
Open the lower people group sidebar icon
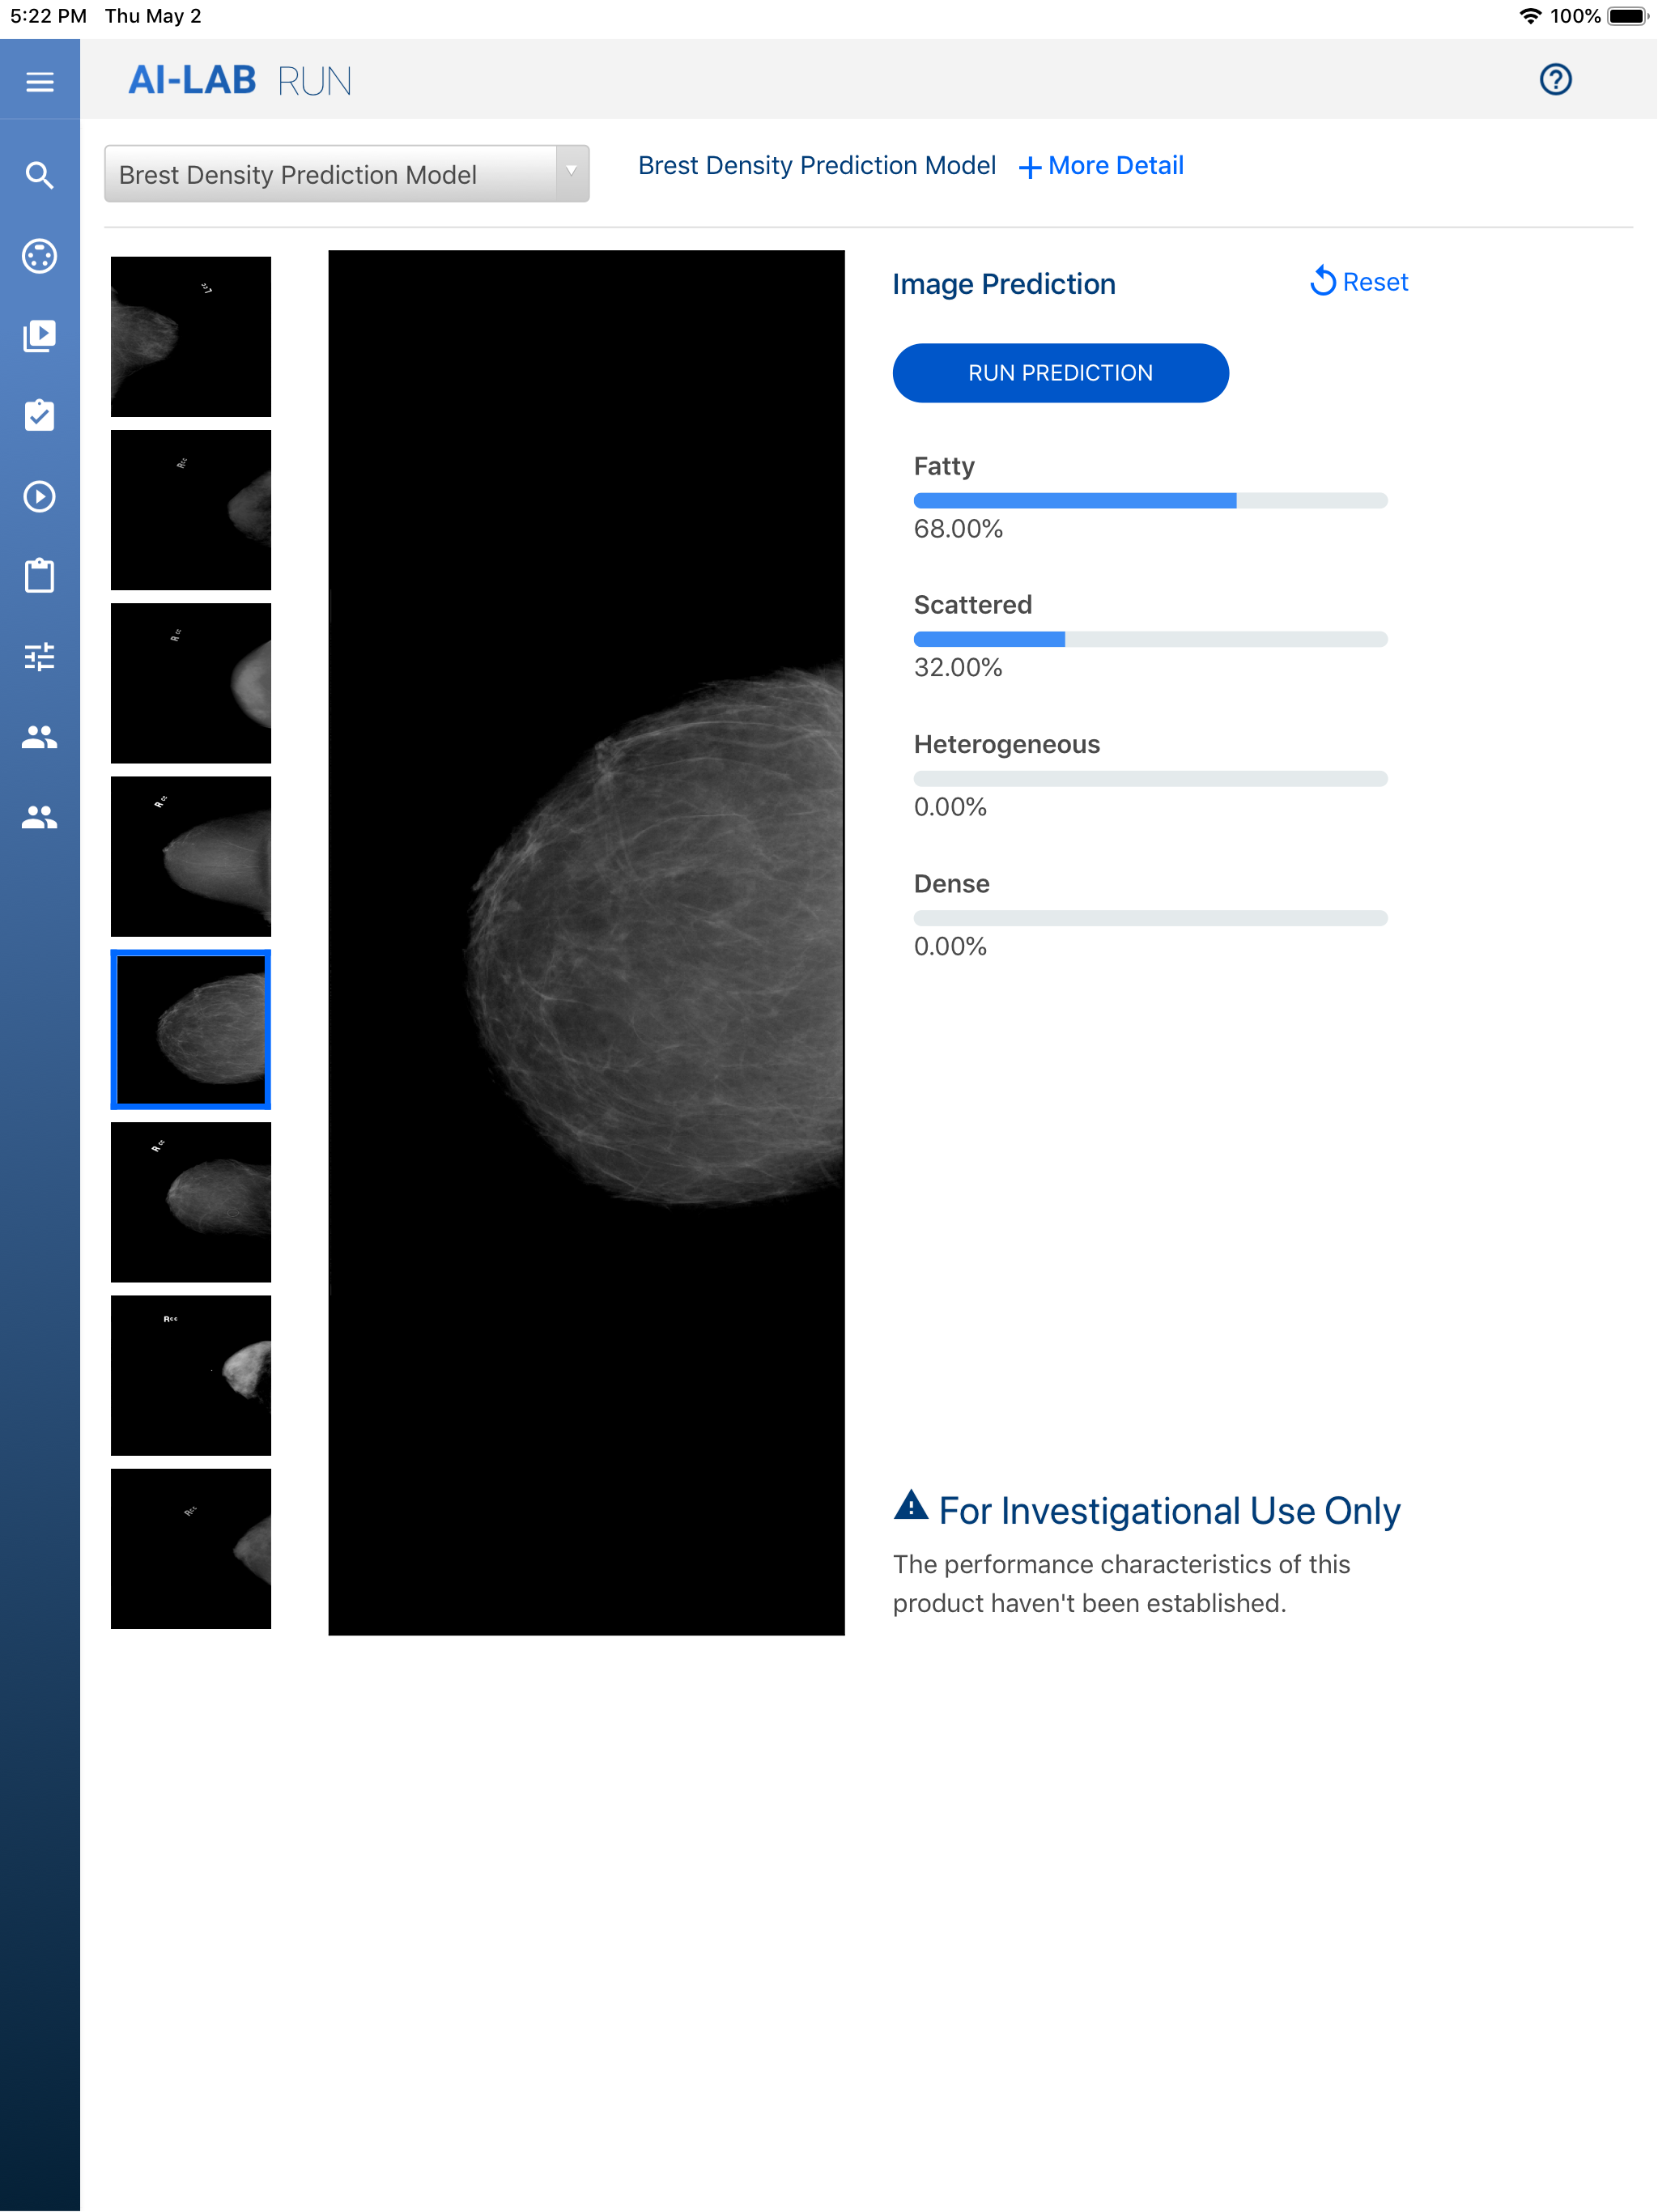tap(40, 817)
